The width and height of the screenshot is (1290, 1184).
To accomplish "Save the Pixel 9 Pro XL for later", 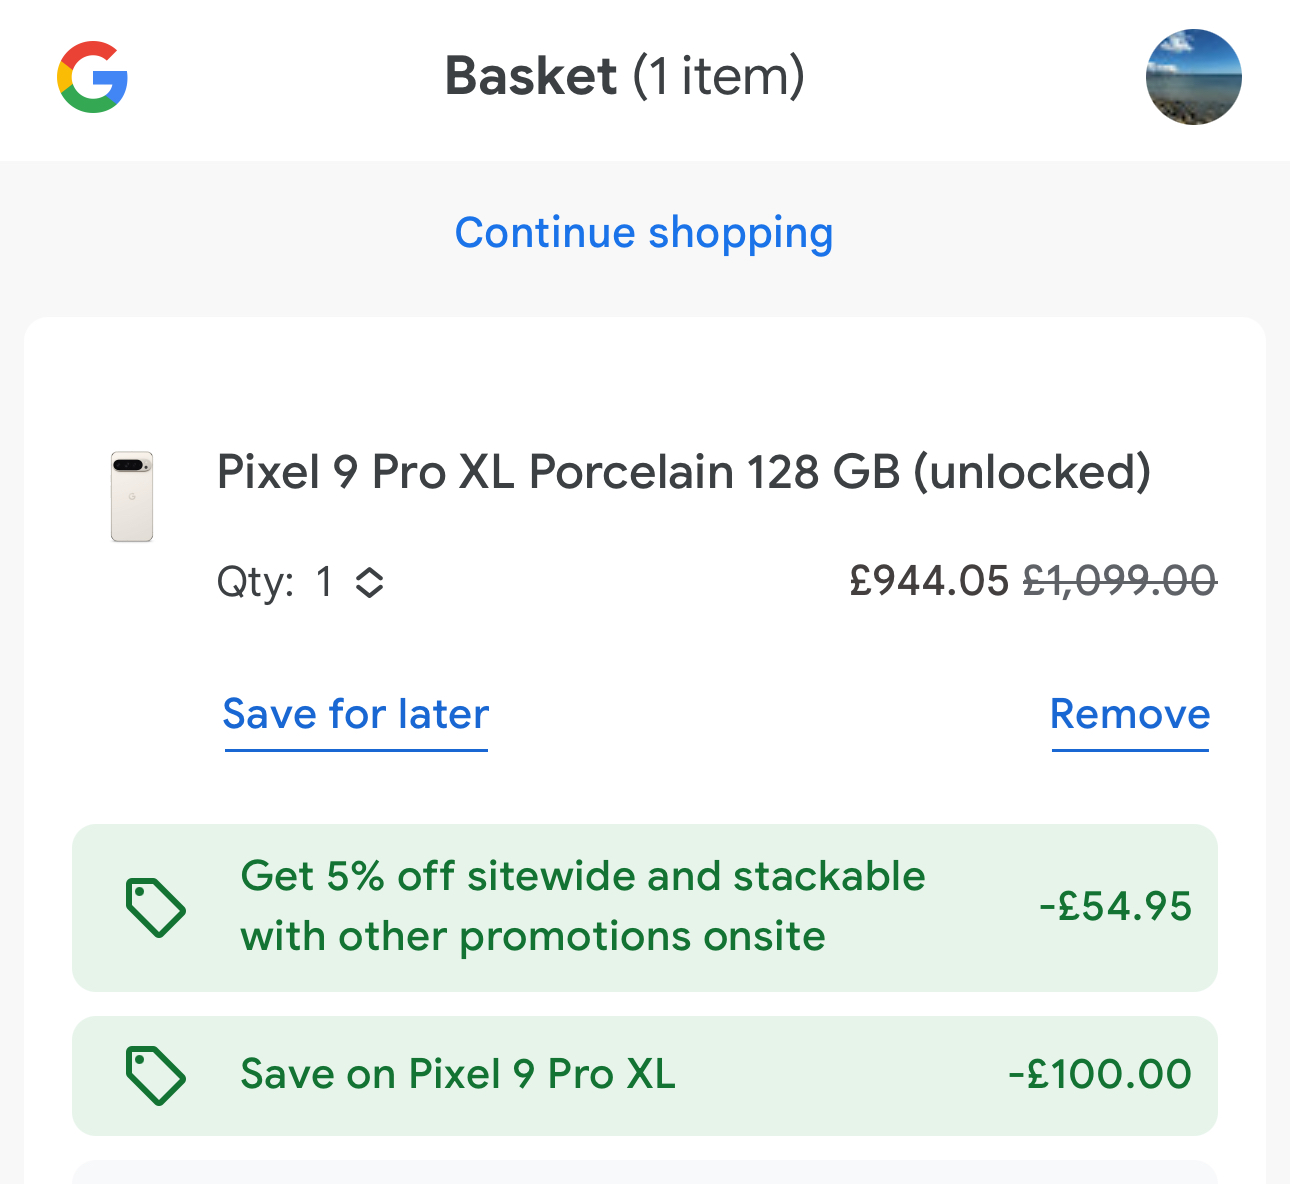I will (x=355, y=715).
